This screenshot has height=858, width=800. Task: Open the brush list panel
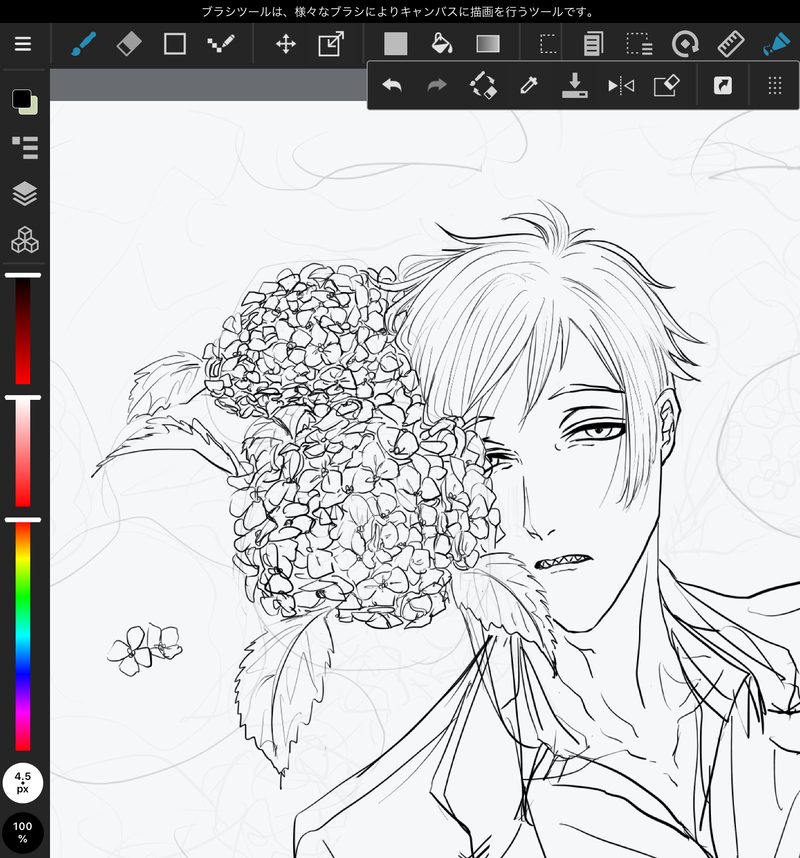pyautogui.click(x=25, y=148)
